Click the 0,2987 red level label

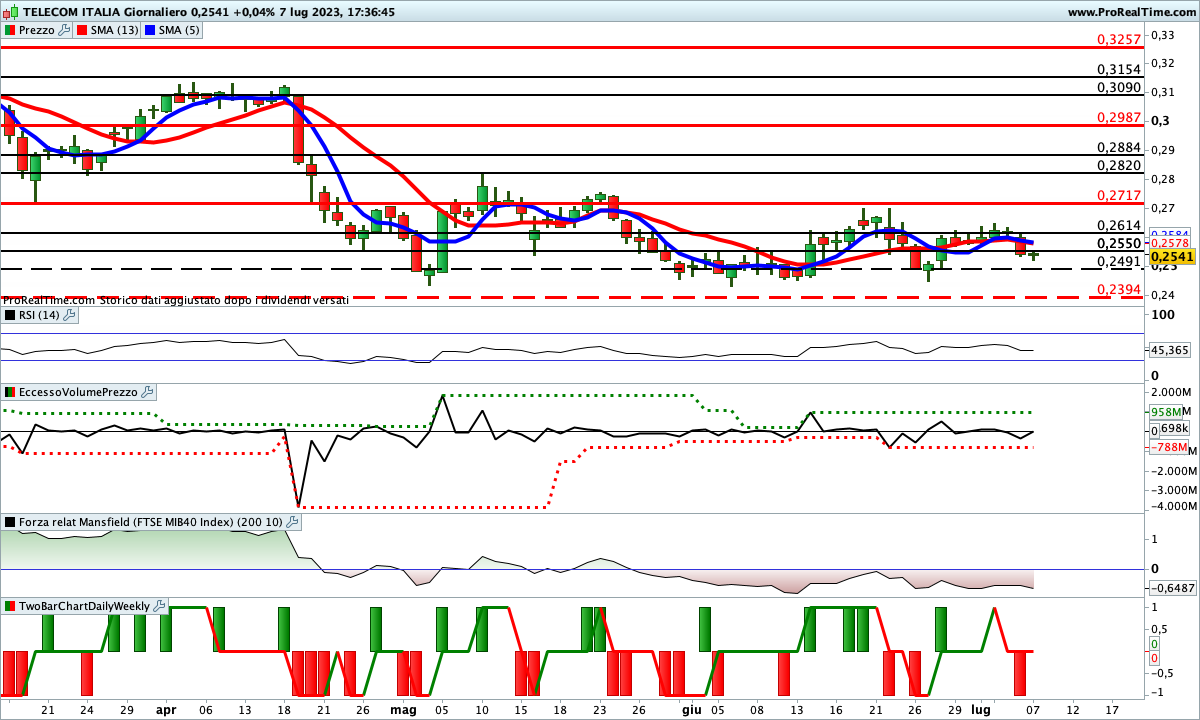click(1119, 118)
